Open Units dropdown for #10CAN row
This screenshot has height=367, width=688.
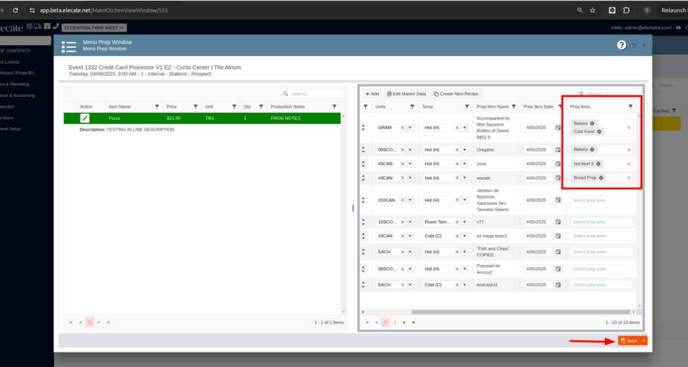(410, 200)
